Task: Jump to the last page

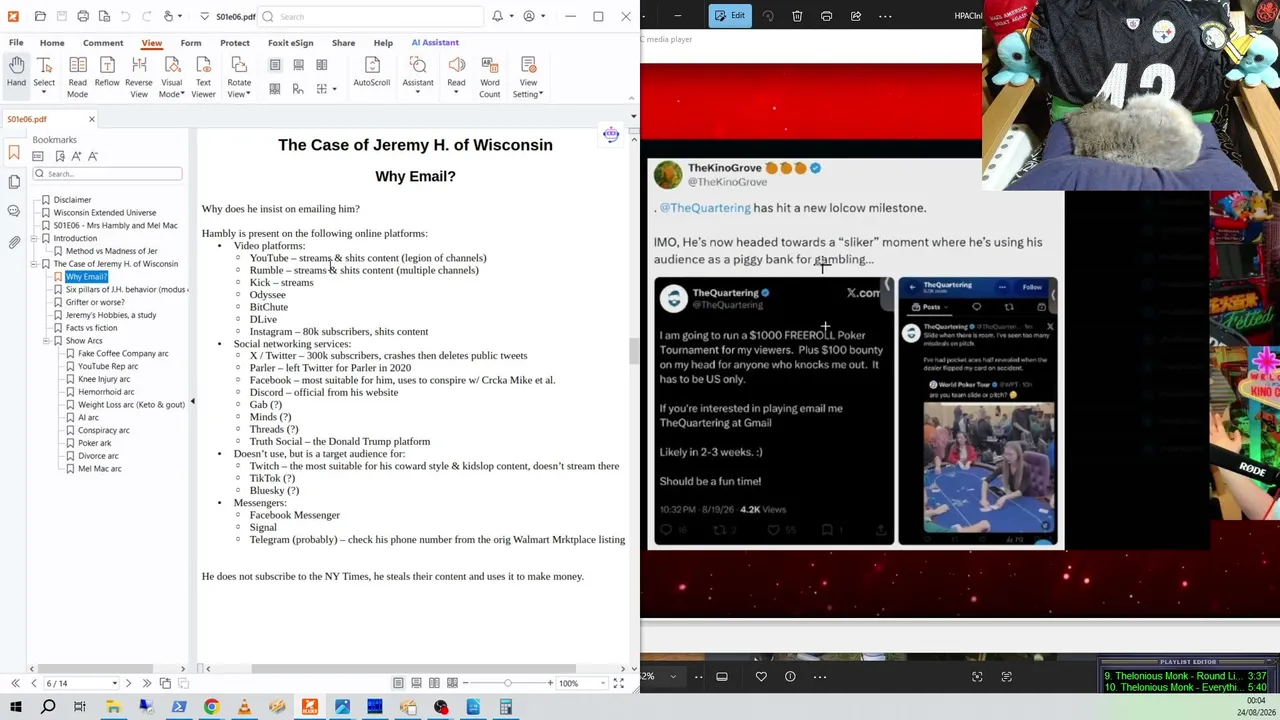Action: click(x=146, y=683)
